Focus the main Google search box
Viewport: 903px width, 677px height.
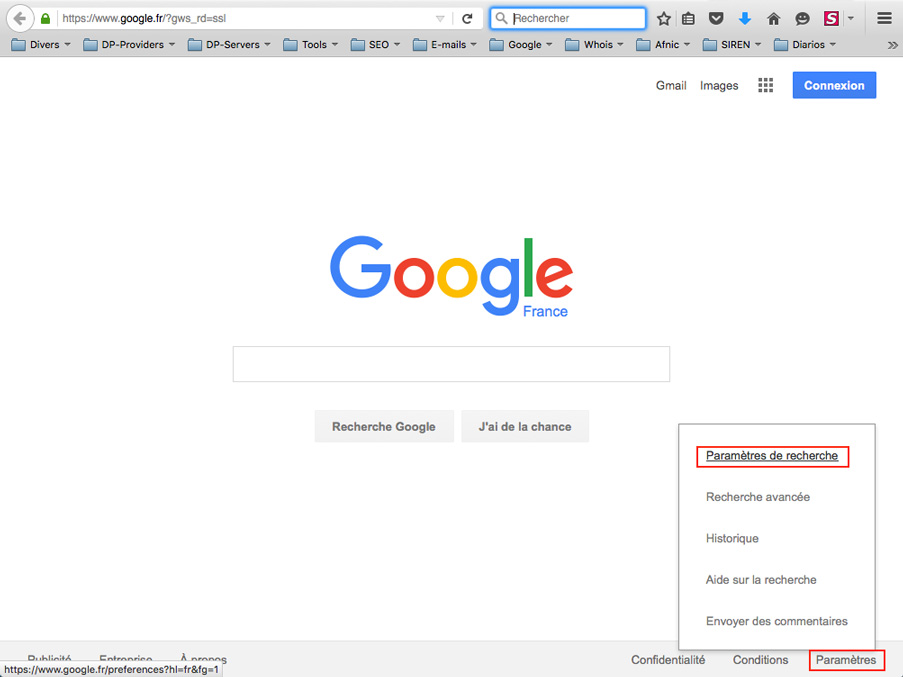[451, 364]
